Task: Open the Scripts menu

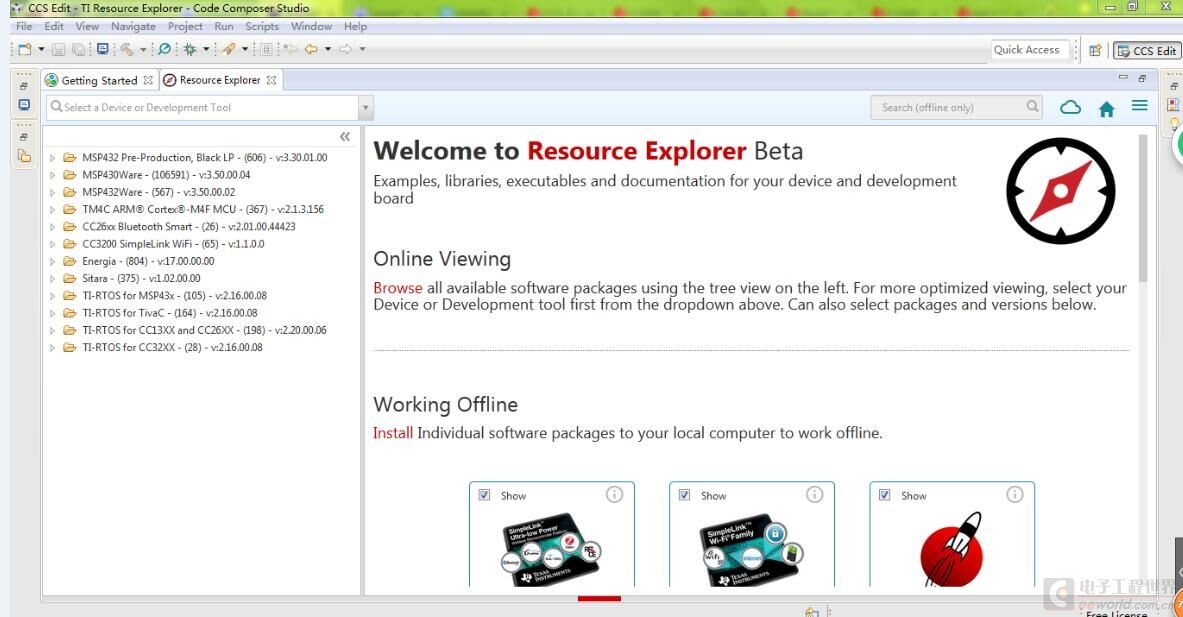Action: (x=262, y=26)
